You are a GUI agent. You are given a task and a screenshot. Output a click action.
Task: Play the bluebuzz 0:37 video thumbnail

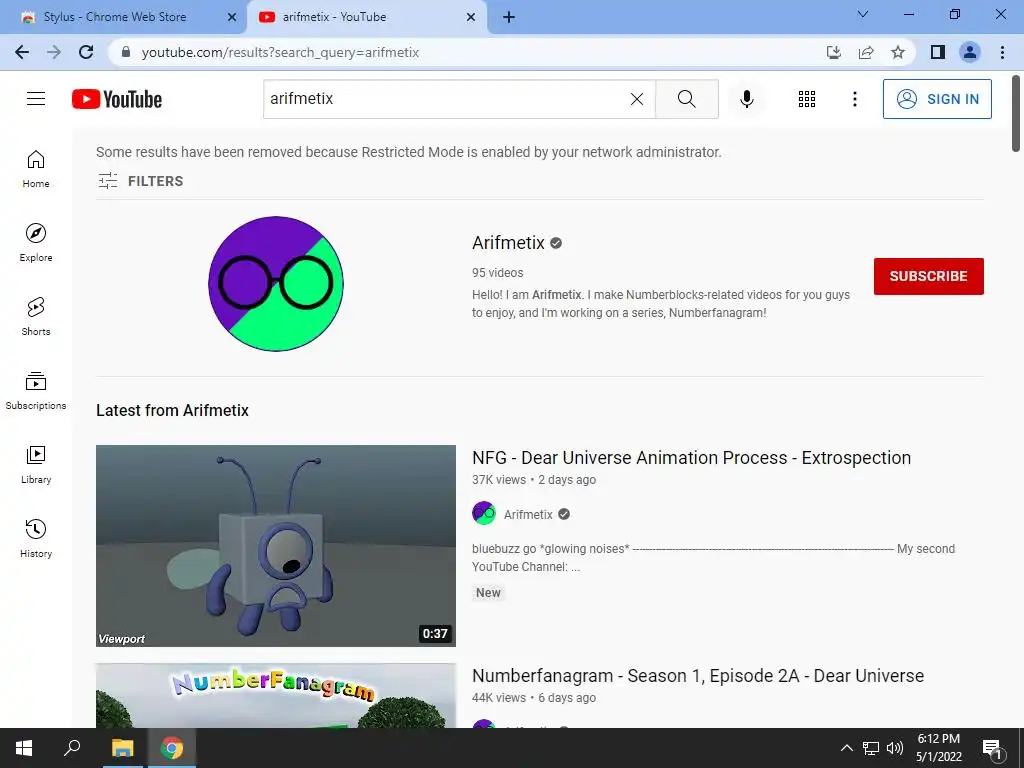click(276, 546)
